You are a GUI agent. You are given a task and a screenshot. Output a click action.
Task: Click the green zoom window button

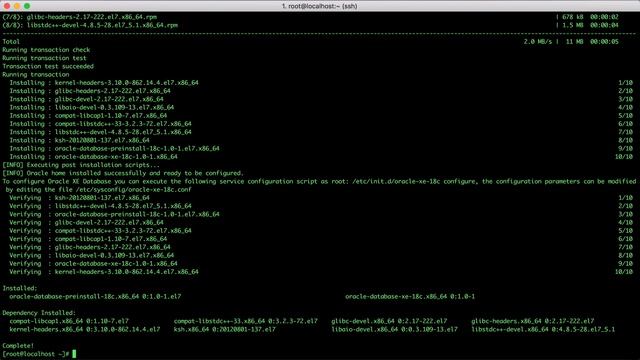pyautogui.click(x=27, y=6)
